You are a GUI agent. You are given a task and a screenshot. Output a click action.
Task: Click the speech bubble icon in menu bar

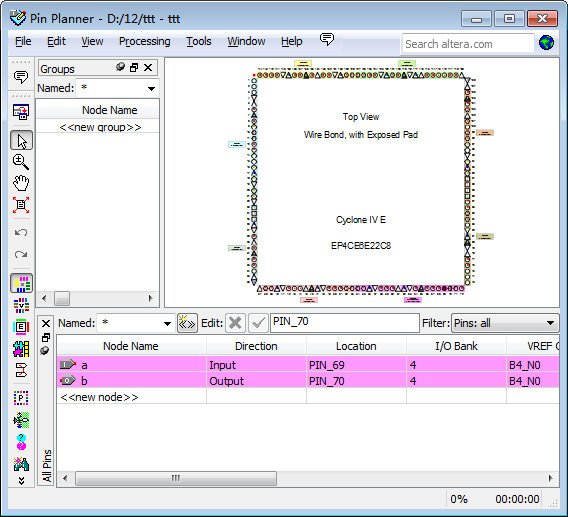pyautogui.click(x=327, y=39)
